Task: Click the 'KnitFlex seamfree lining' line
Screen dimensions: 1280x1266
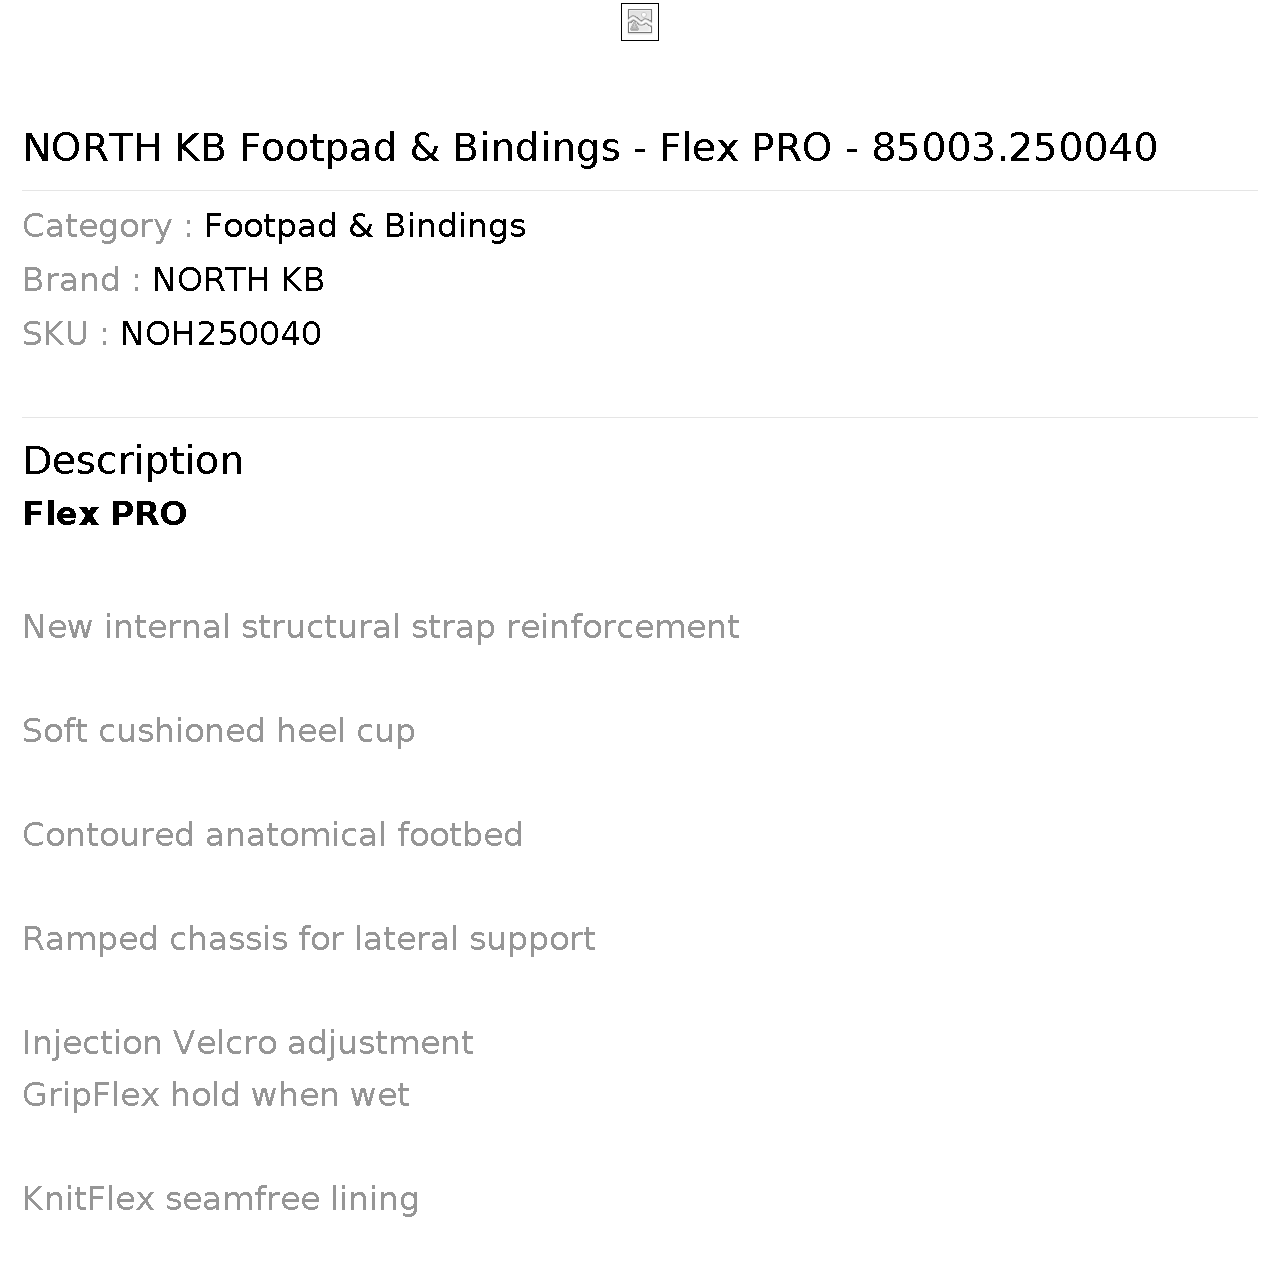Action: (221, 1199)
